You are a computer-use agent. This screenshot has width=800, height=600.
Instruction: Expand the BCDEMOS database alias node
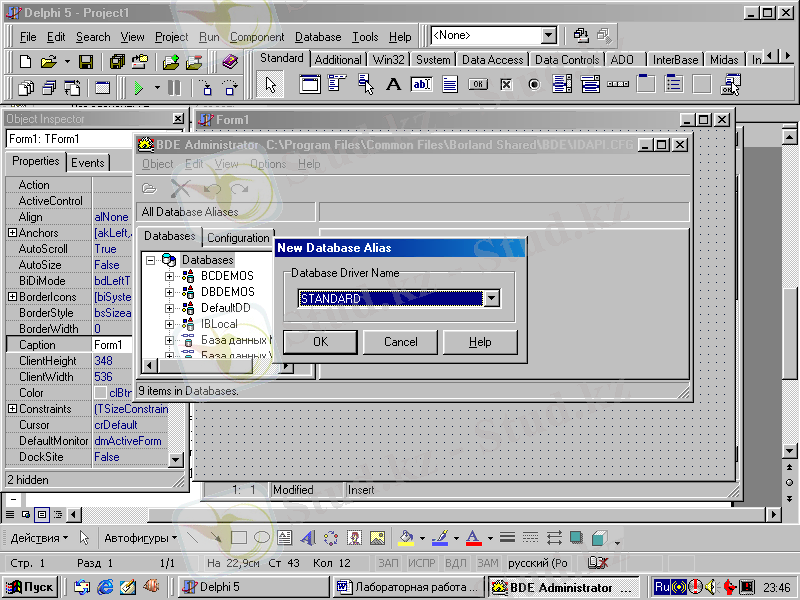click(x=170, y=276)
